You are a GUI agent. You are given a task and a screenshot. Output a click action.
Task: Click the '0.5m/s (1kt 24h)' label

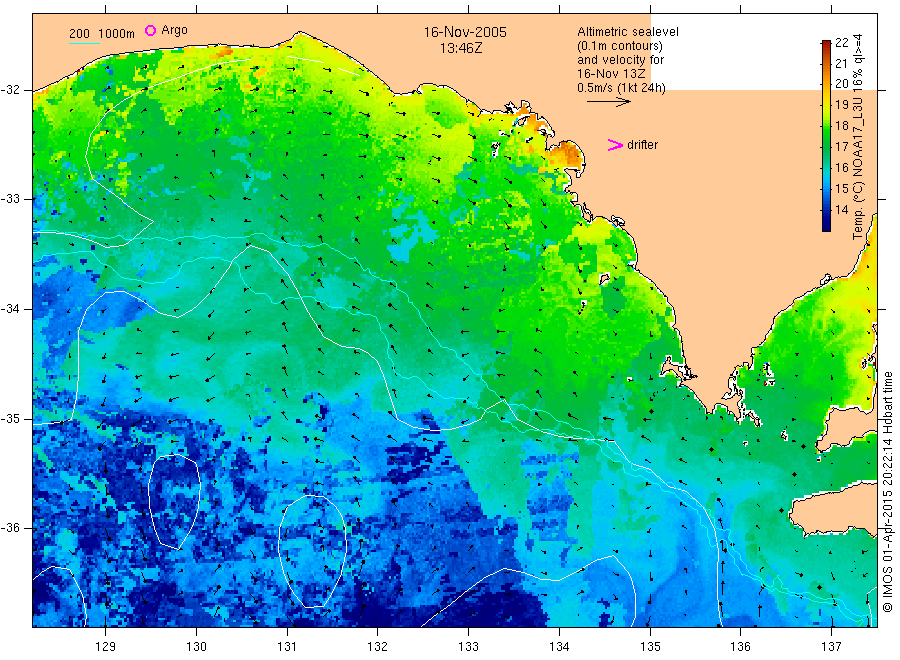coord(622,88)
